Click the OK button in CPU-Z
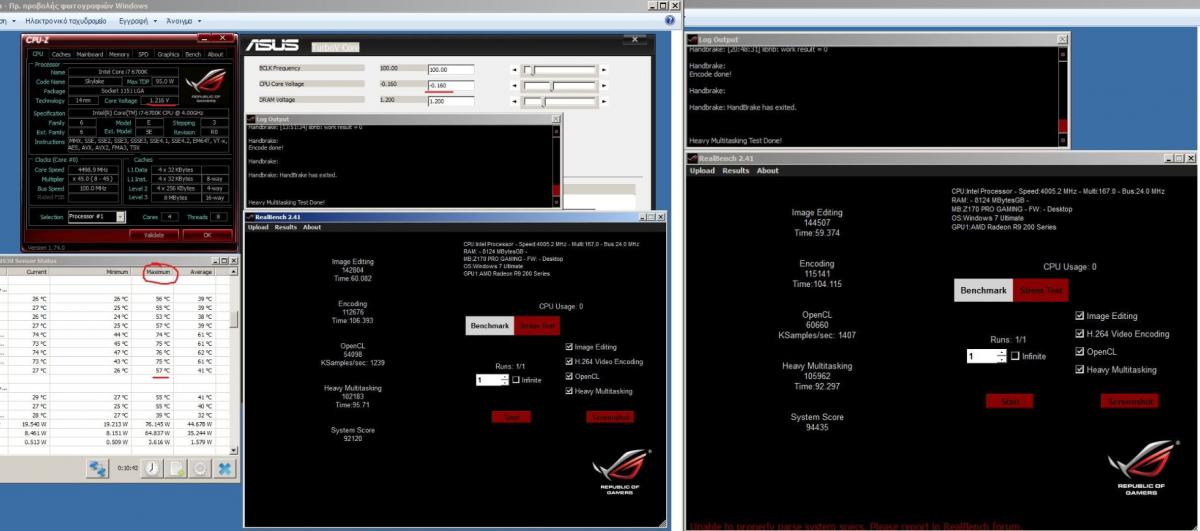 pyautogui.click(x=207, y=235)
